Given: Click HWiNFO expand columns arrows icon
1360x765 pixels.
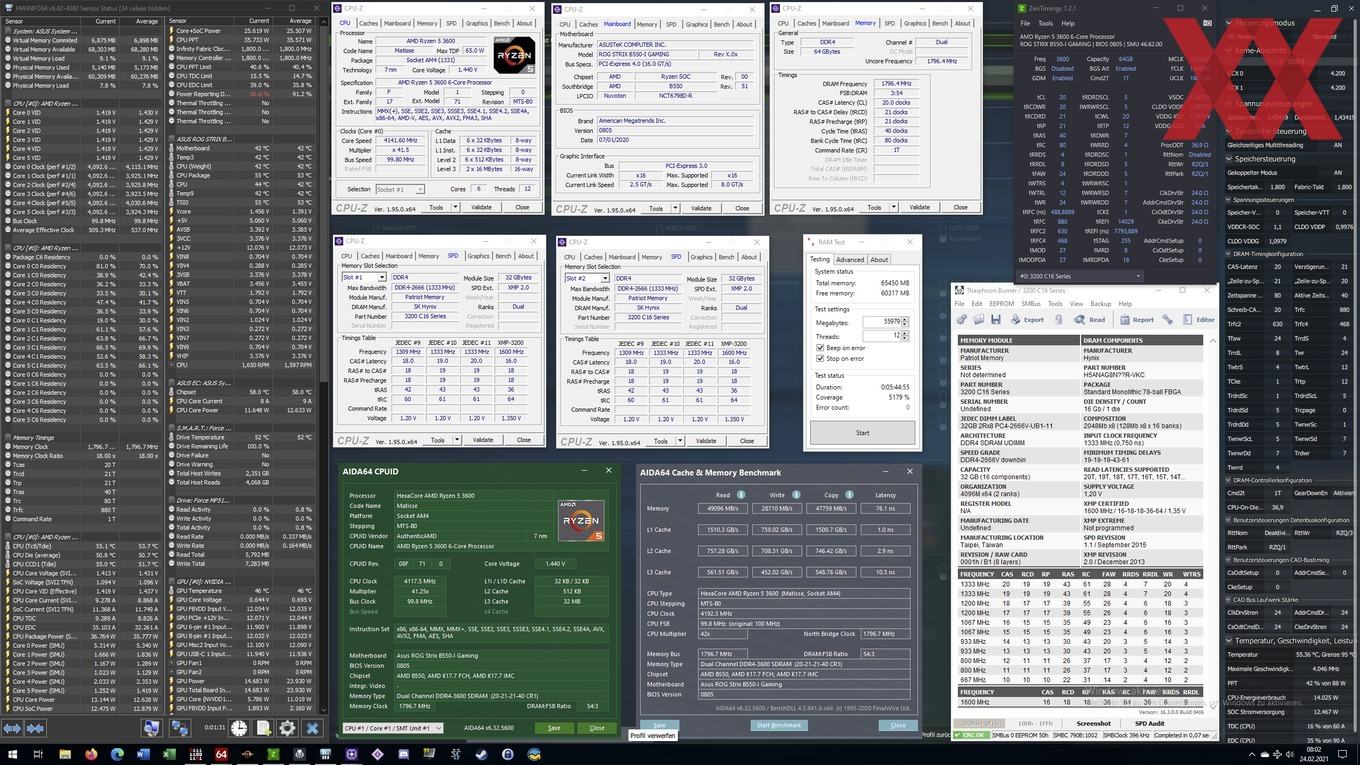Looking at the screenshot, I should point(12,728).
